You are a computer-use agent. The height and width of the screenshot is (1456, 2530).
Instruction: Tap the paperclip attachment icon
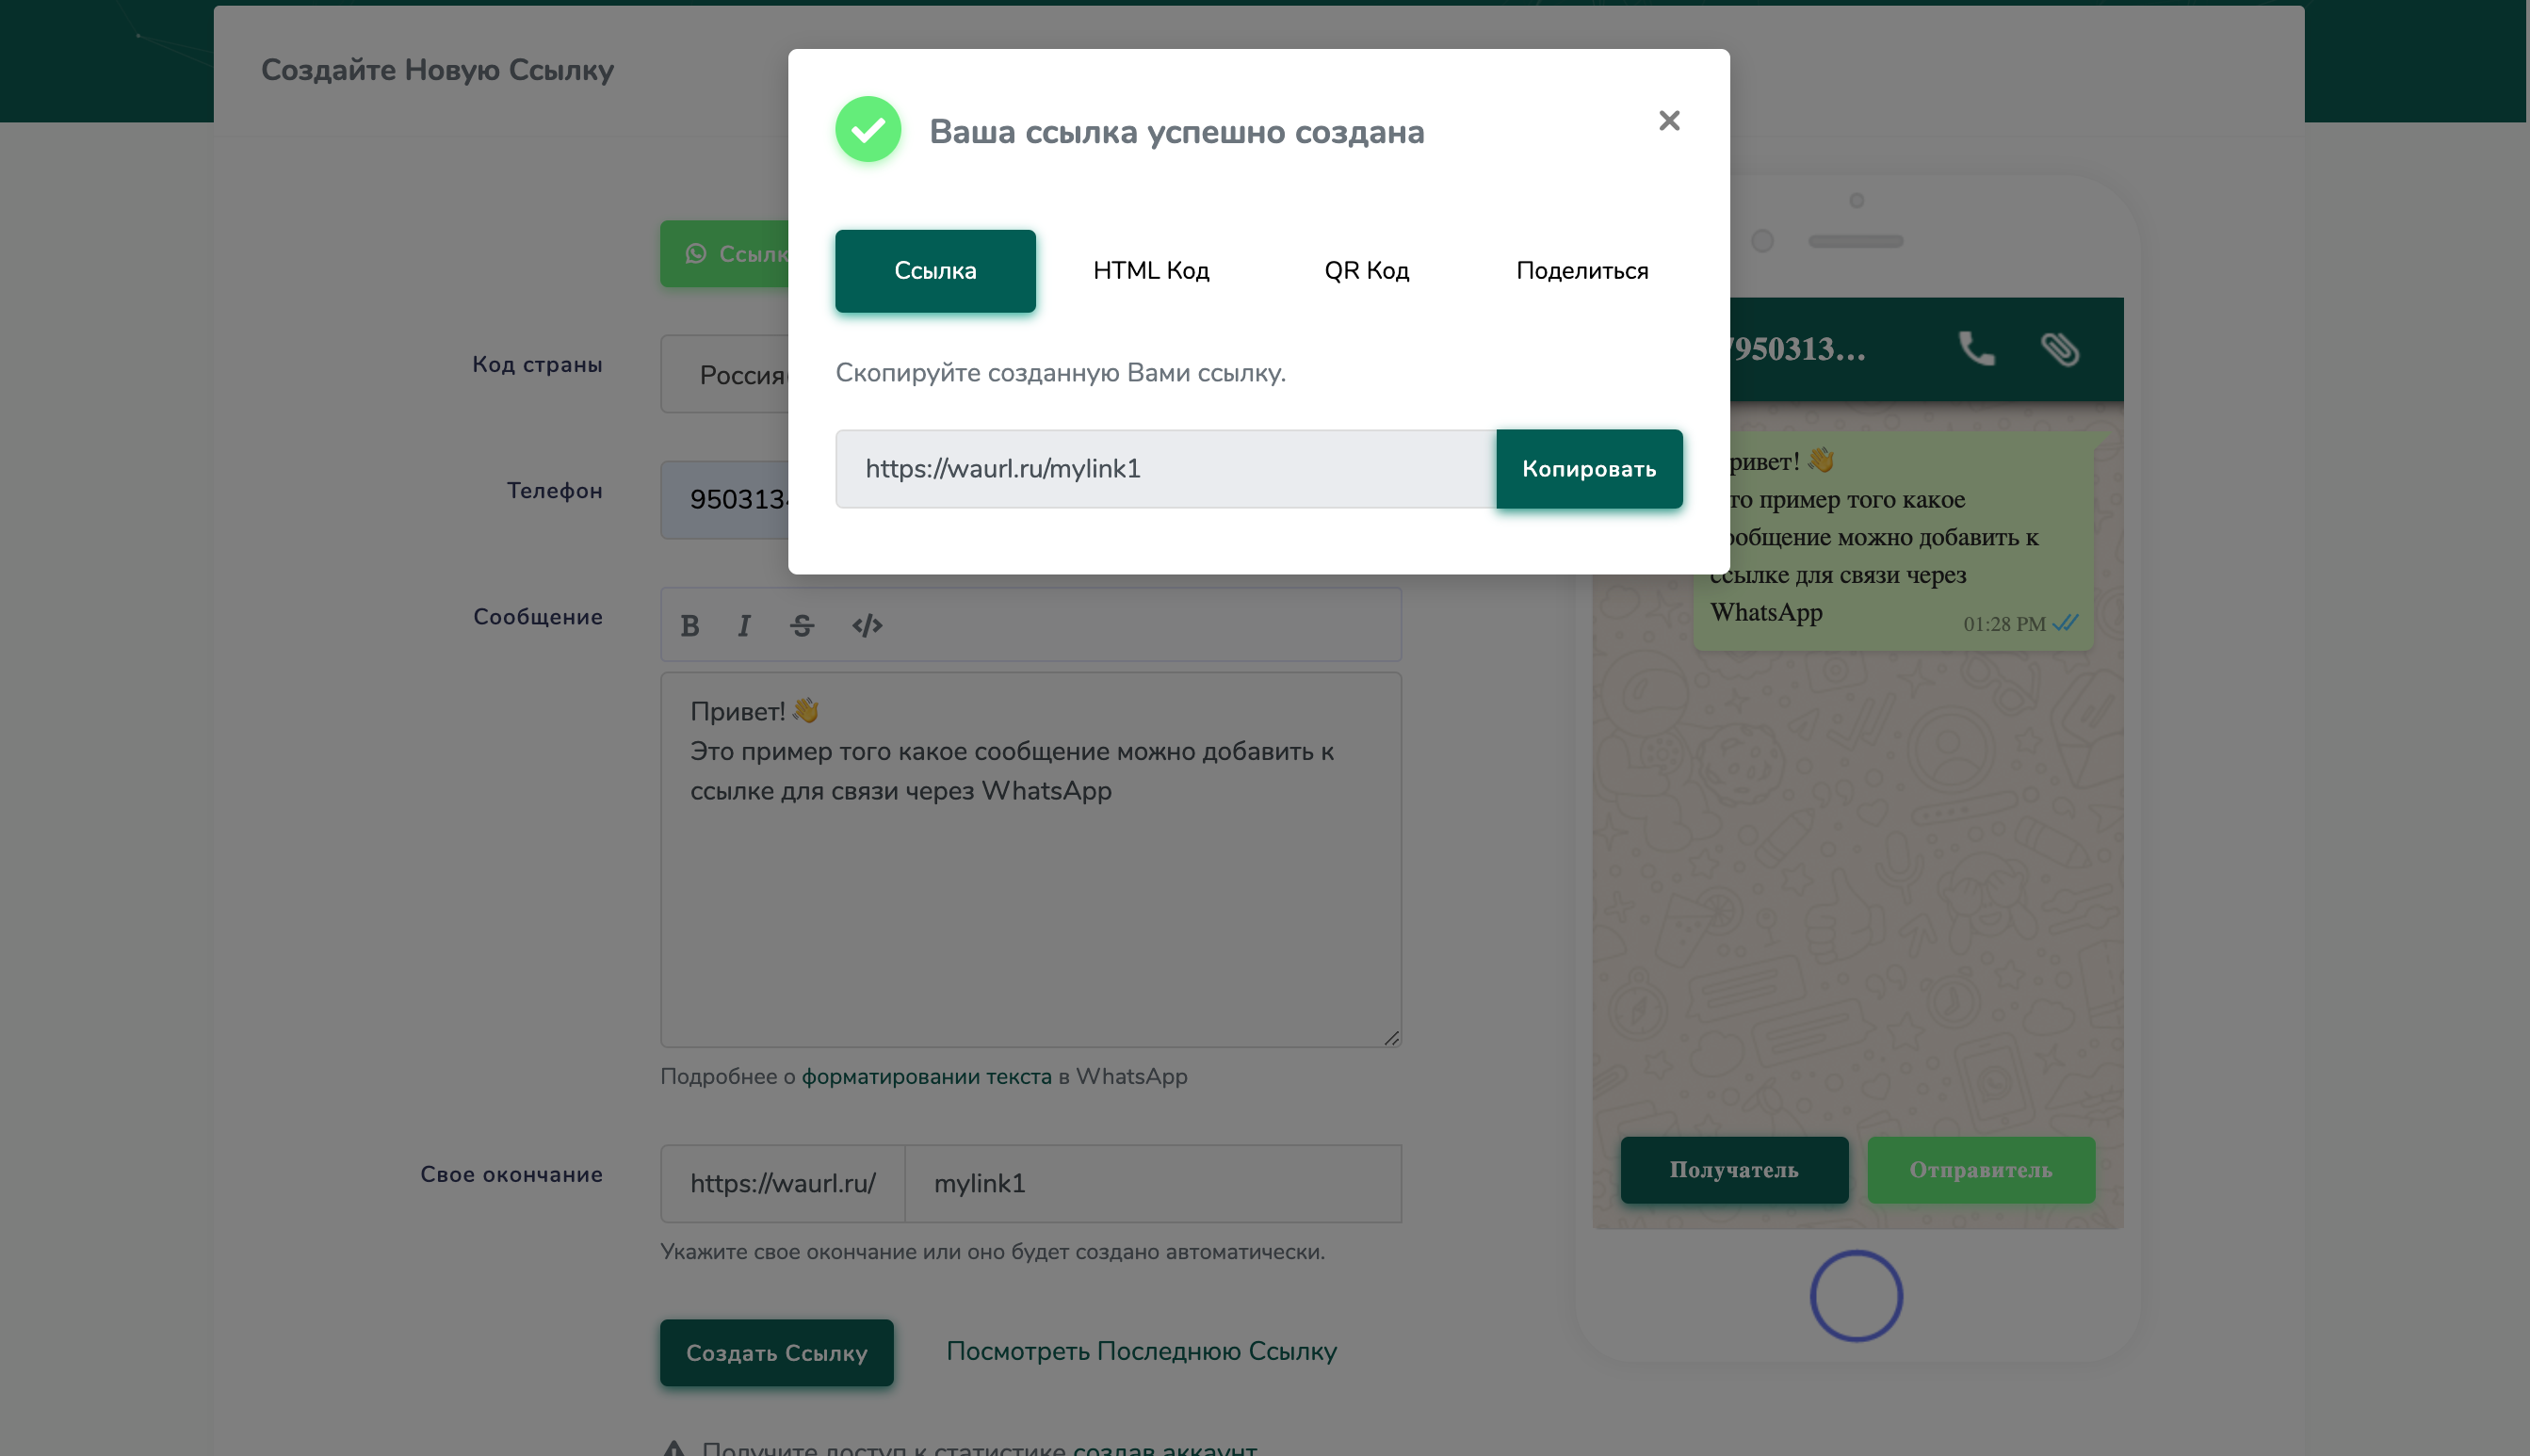[x=2059, y=349]
